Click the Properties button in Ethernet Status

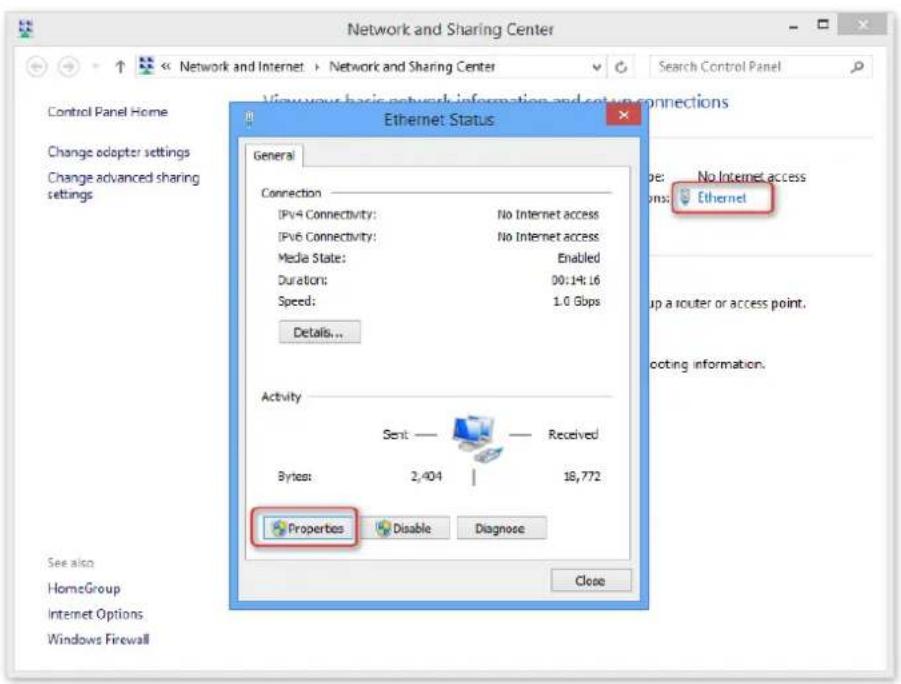[307, 528]
